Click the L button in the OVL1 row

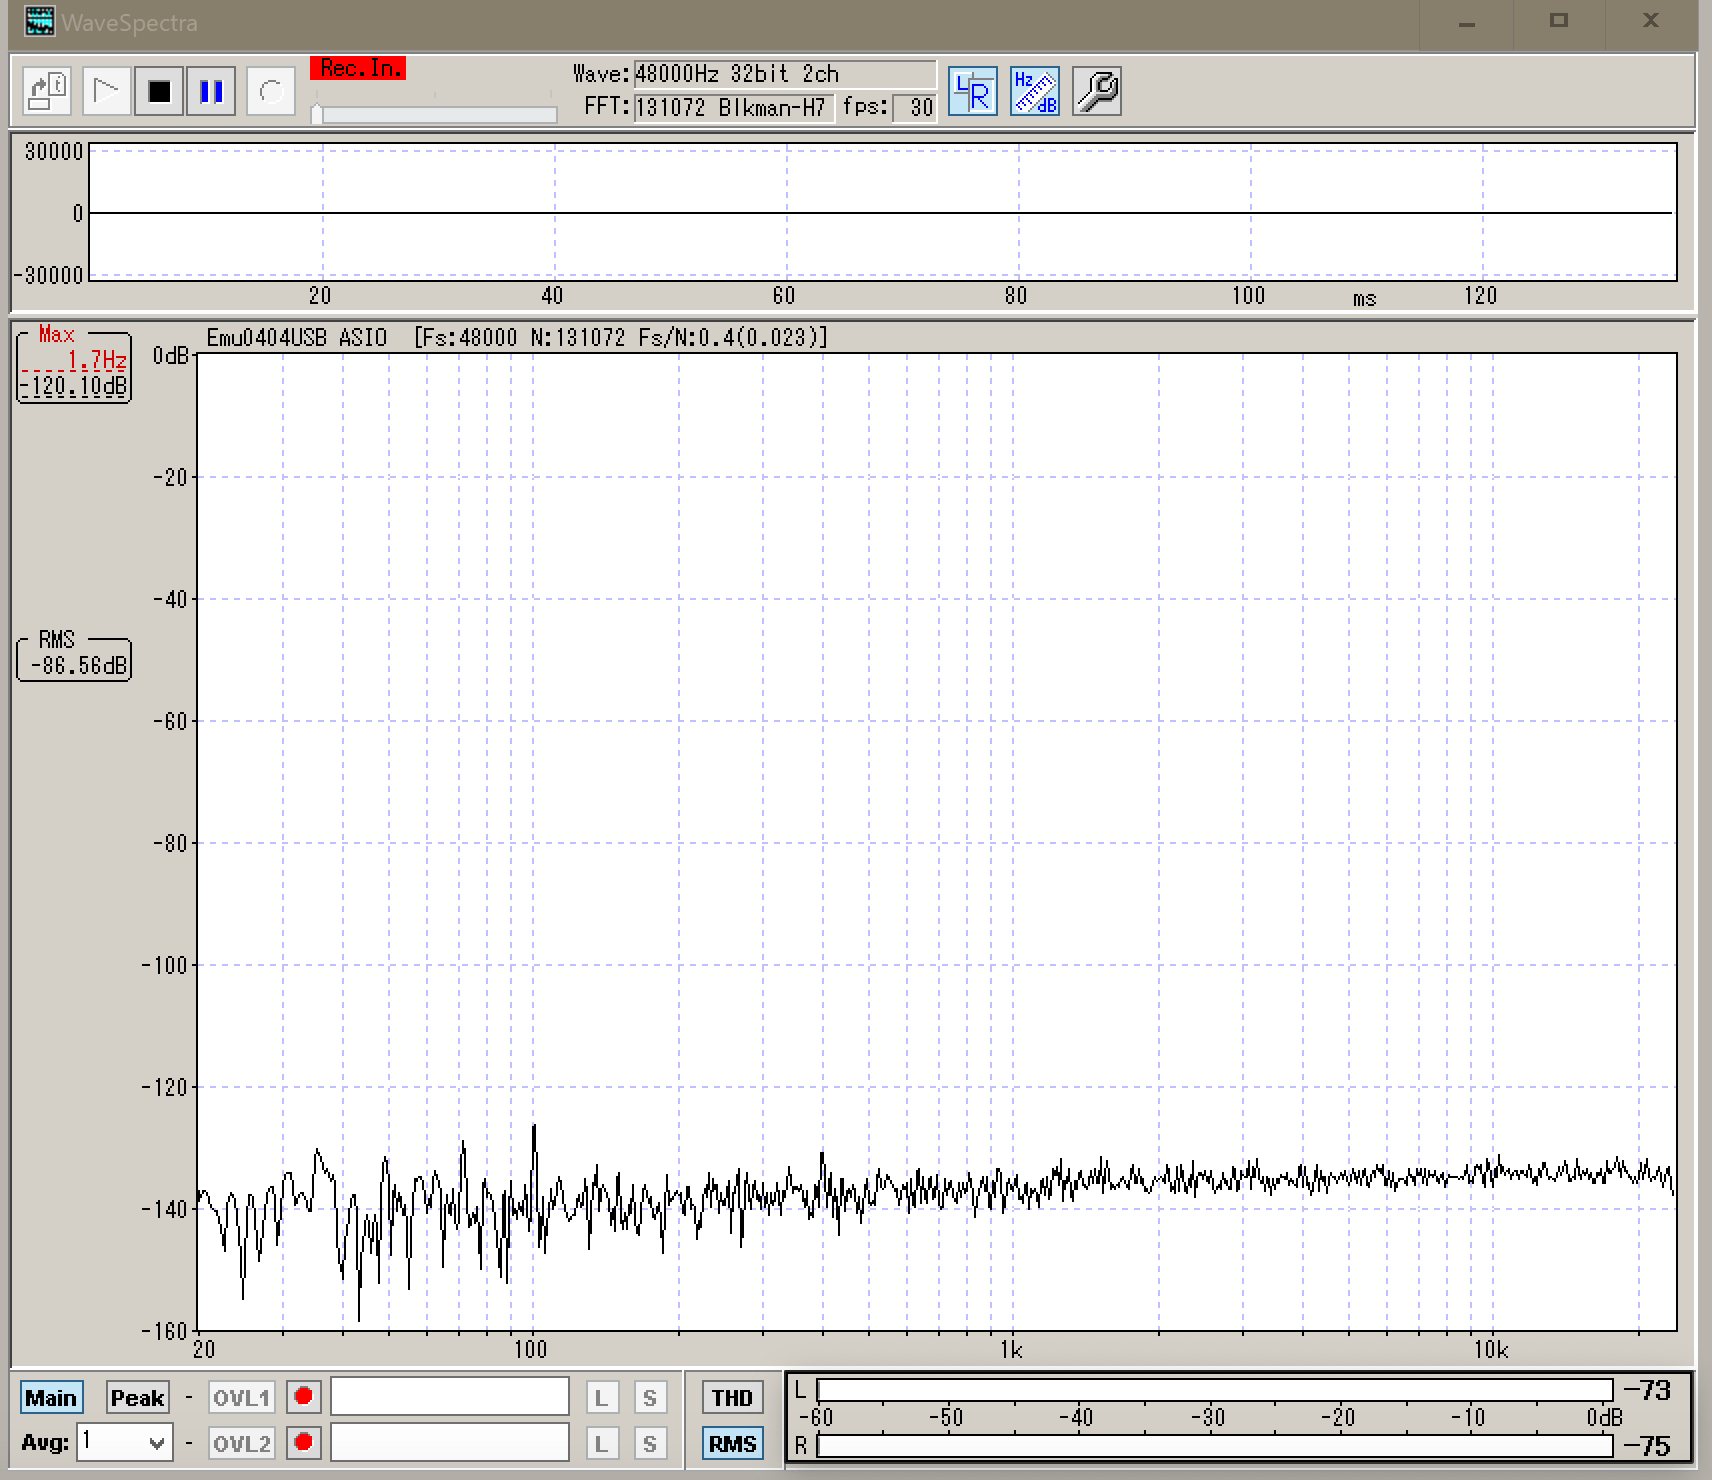(x=602, y=1397)
